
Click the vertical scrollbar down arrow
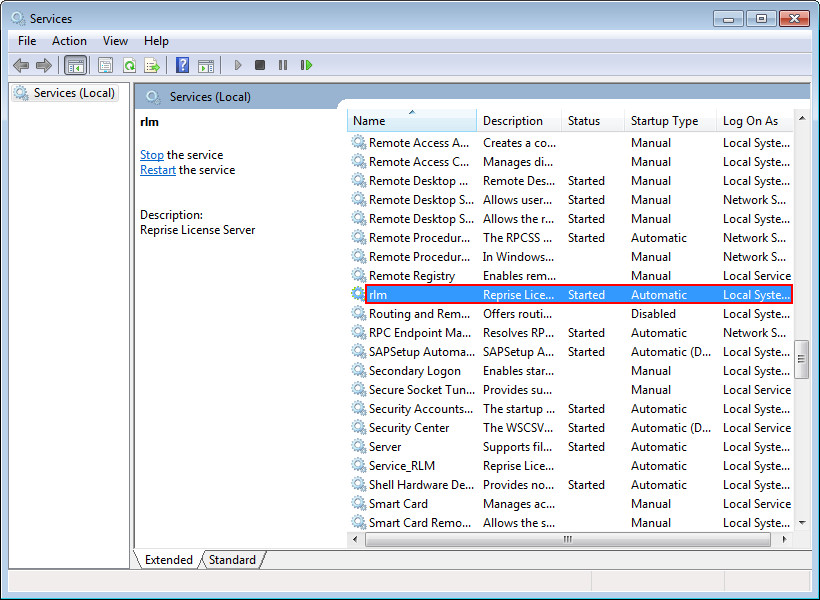(801, 523)
